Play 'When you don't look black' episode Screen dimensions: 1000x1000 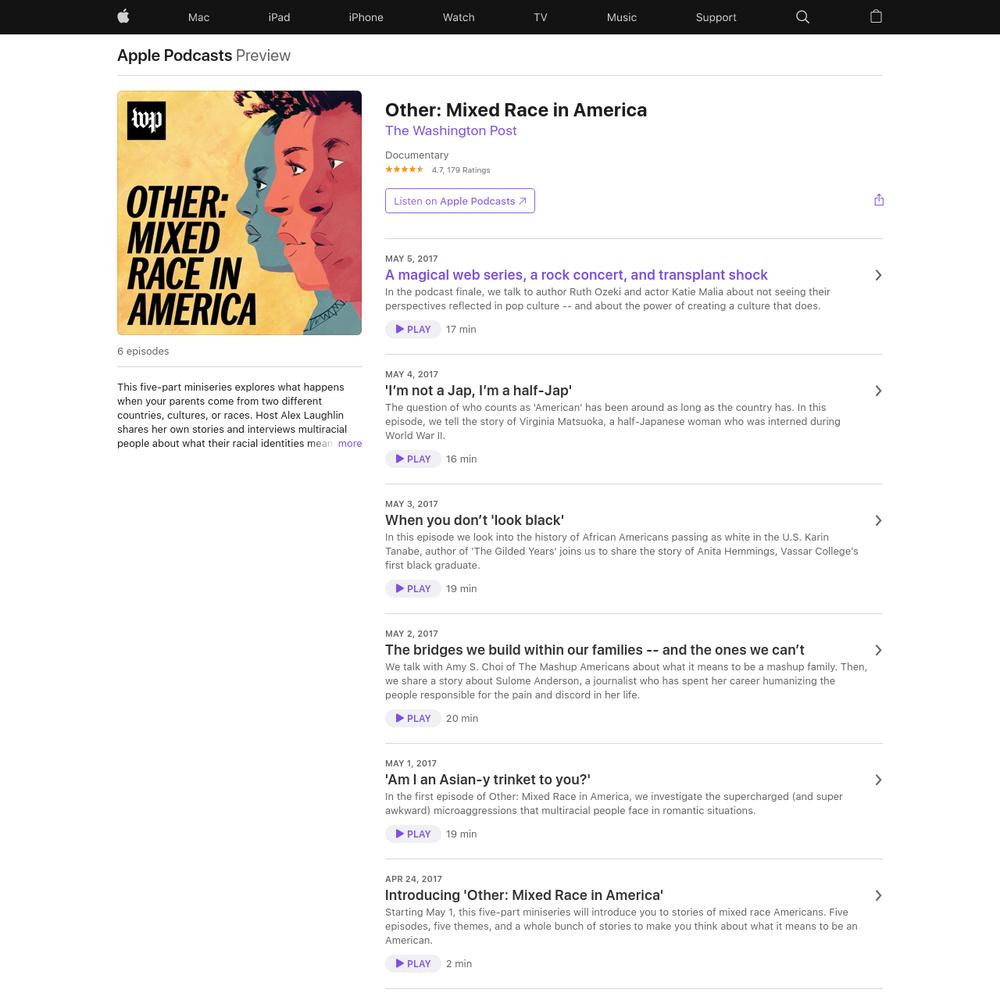413,589
